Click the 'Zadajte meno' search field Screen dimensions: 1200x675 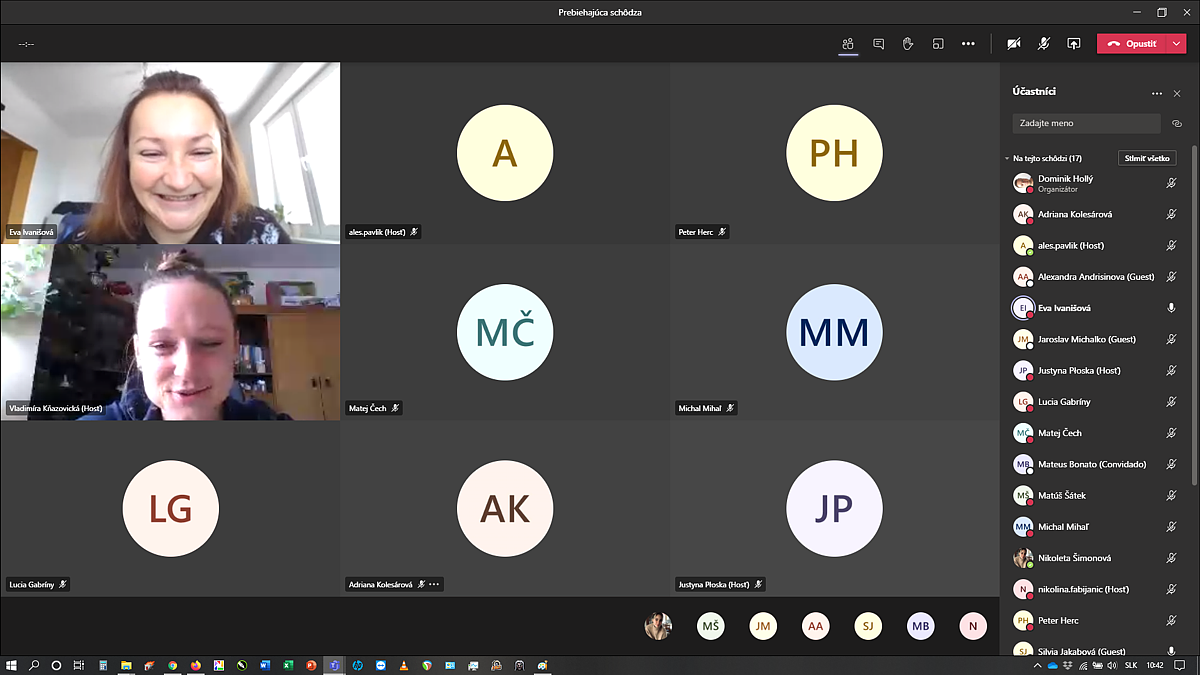click(x=1086, y=123)
